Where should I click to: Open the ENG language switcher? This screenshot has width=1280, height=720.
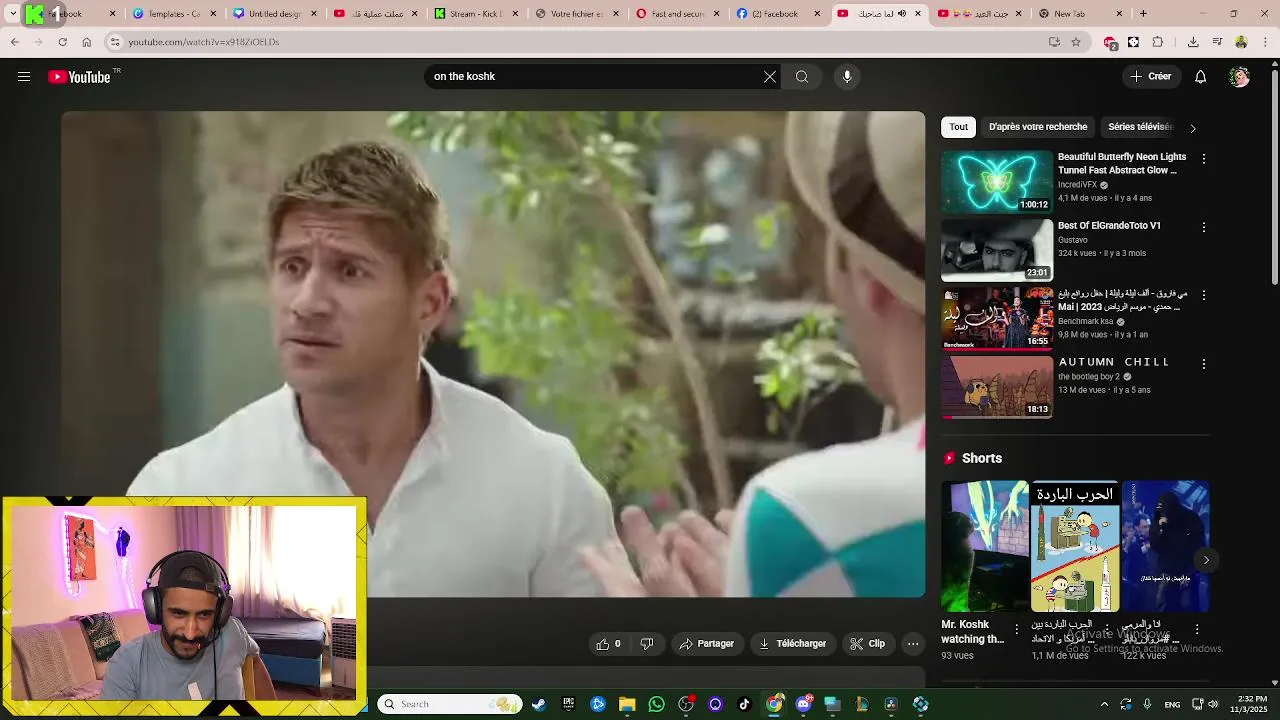pos(1173,704)
